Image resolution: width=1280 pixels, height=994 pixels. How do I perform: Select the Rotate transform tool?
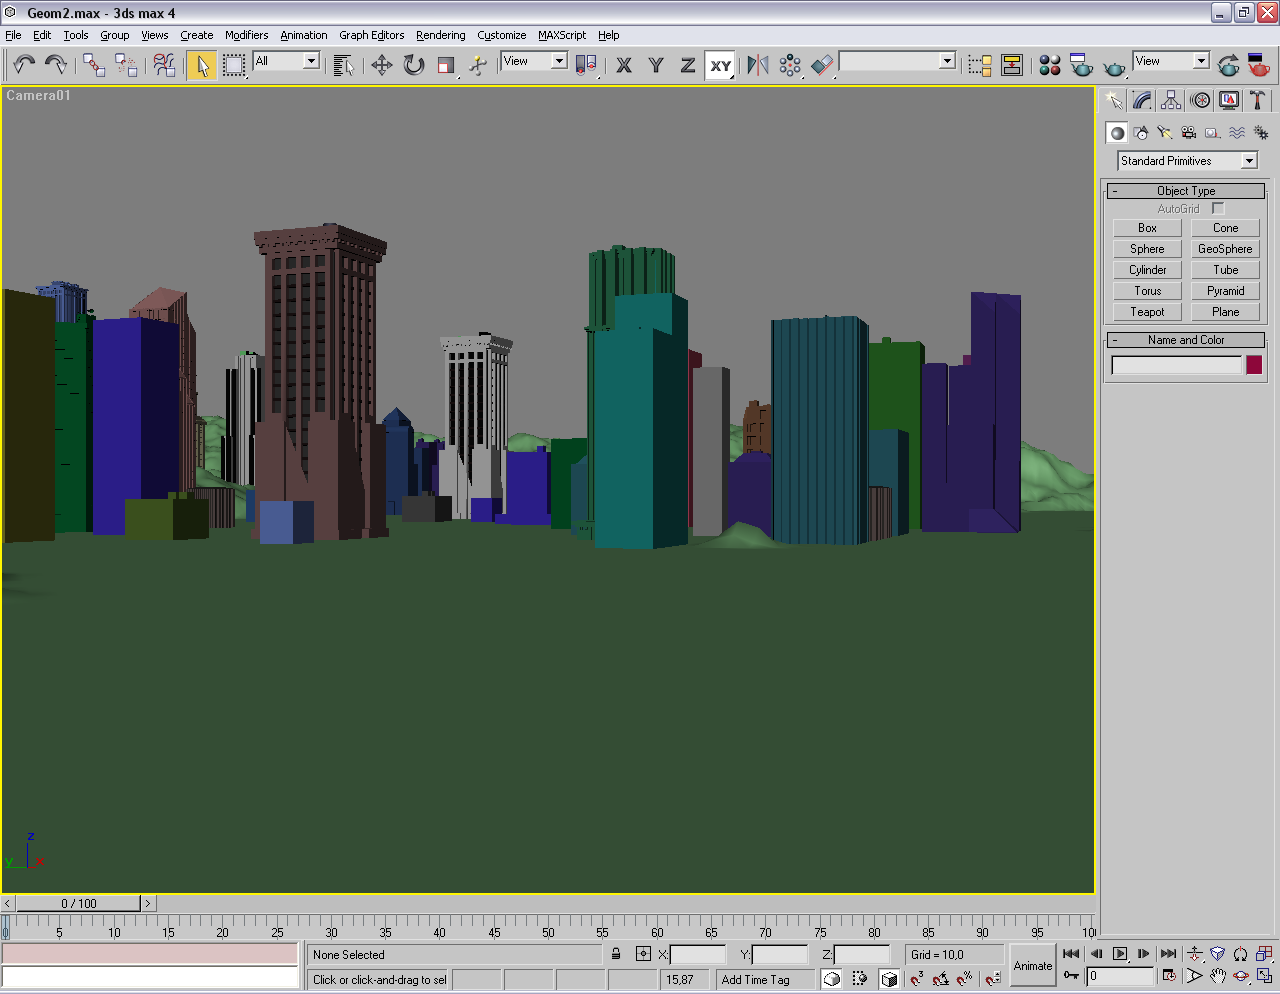[x=413, y=65]
